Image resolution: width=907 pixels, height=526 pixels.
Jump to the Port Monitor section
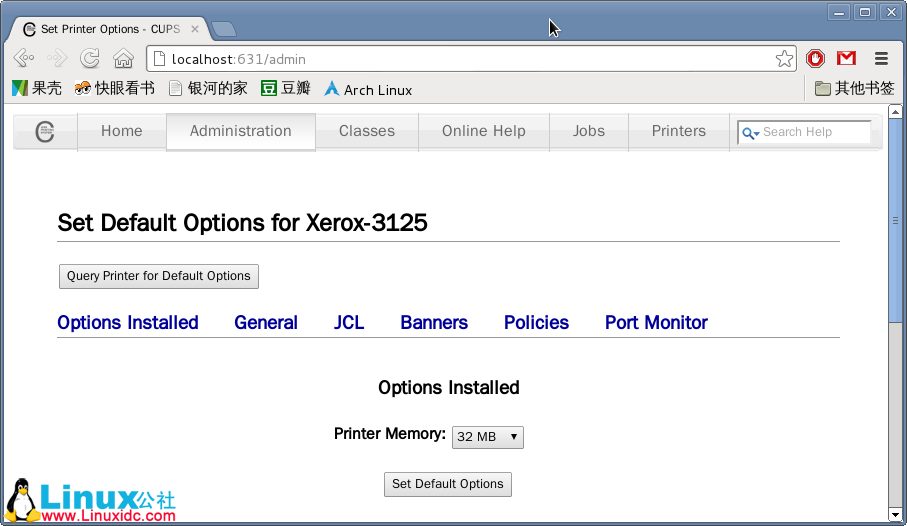[656, 323]
